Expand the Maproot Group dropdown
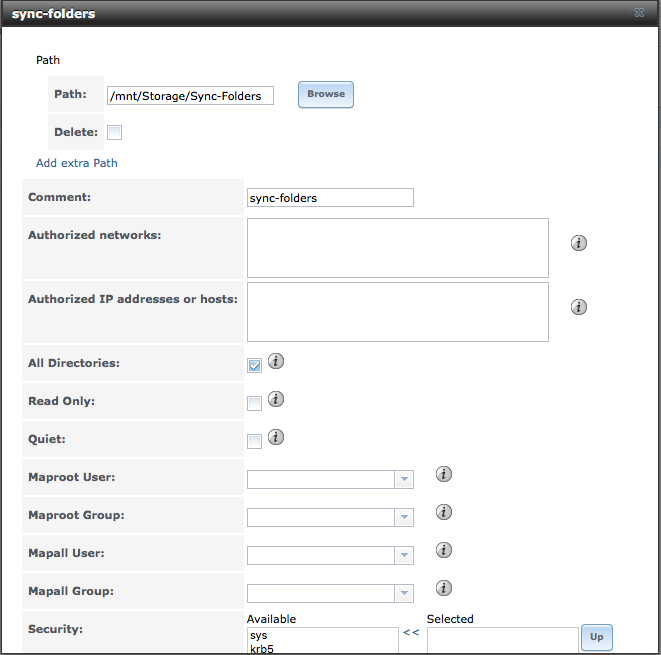The height and width of the screenshot is (655, 661). 404,517
